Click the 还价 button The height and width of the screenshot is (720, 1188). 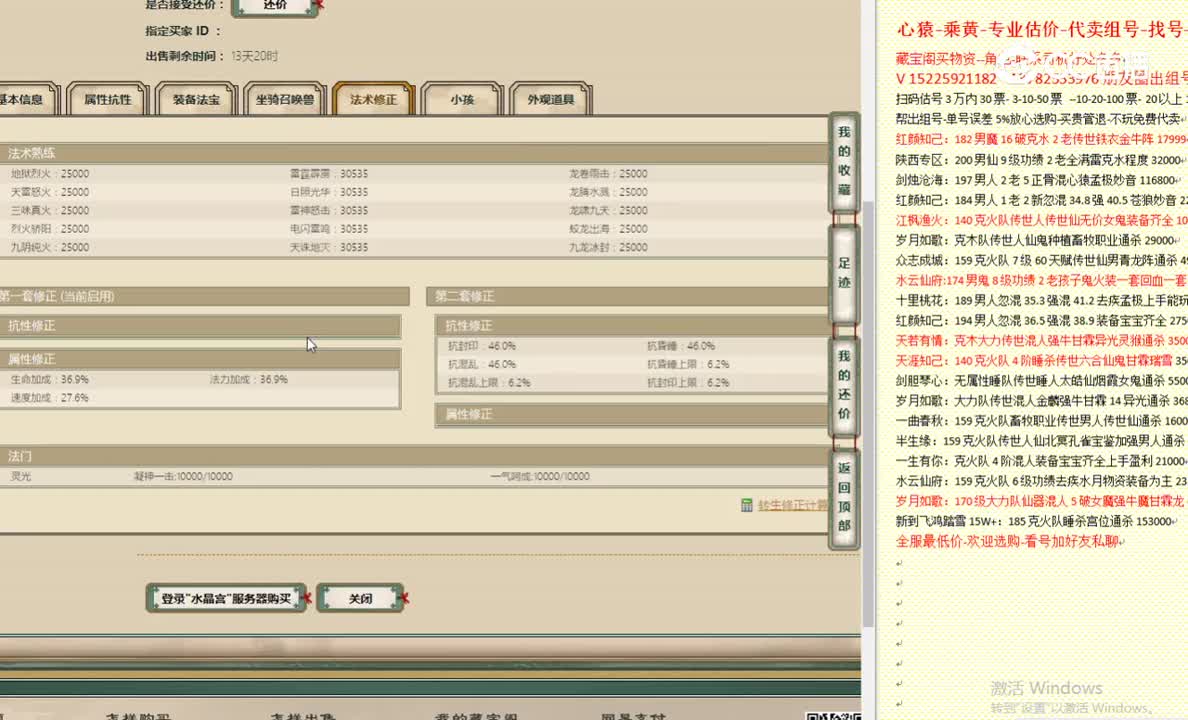point(275,5)
